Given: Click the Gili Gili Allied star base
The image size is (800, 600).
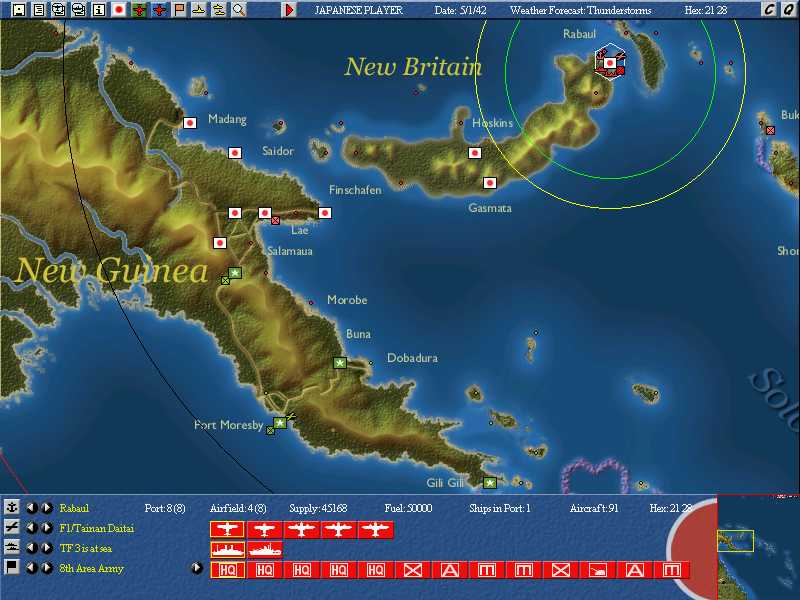Looking at the screenshot, I should tap(490, 482).
